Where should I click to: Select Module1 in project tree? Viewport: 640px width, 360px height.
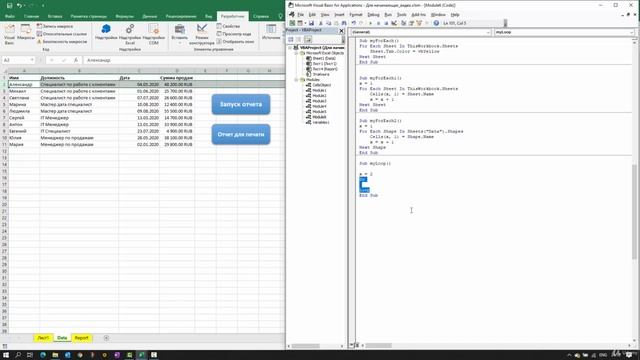316,90
